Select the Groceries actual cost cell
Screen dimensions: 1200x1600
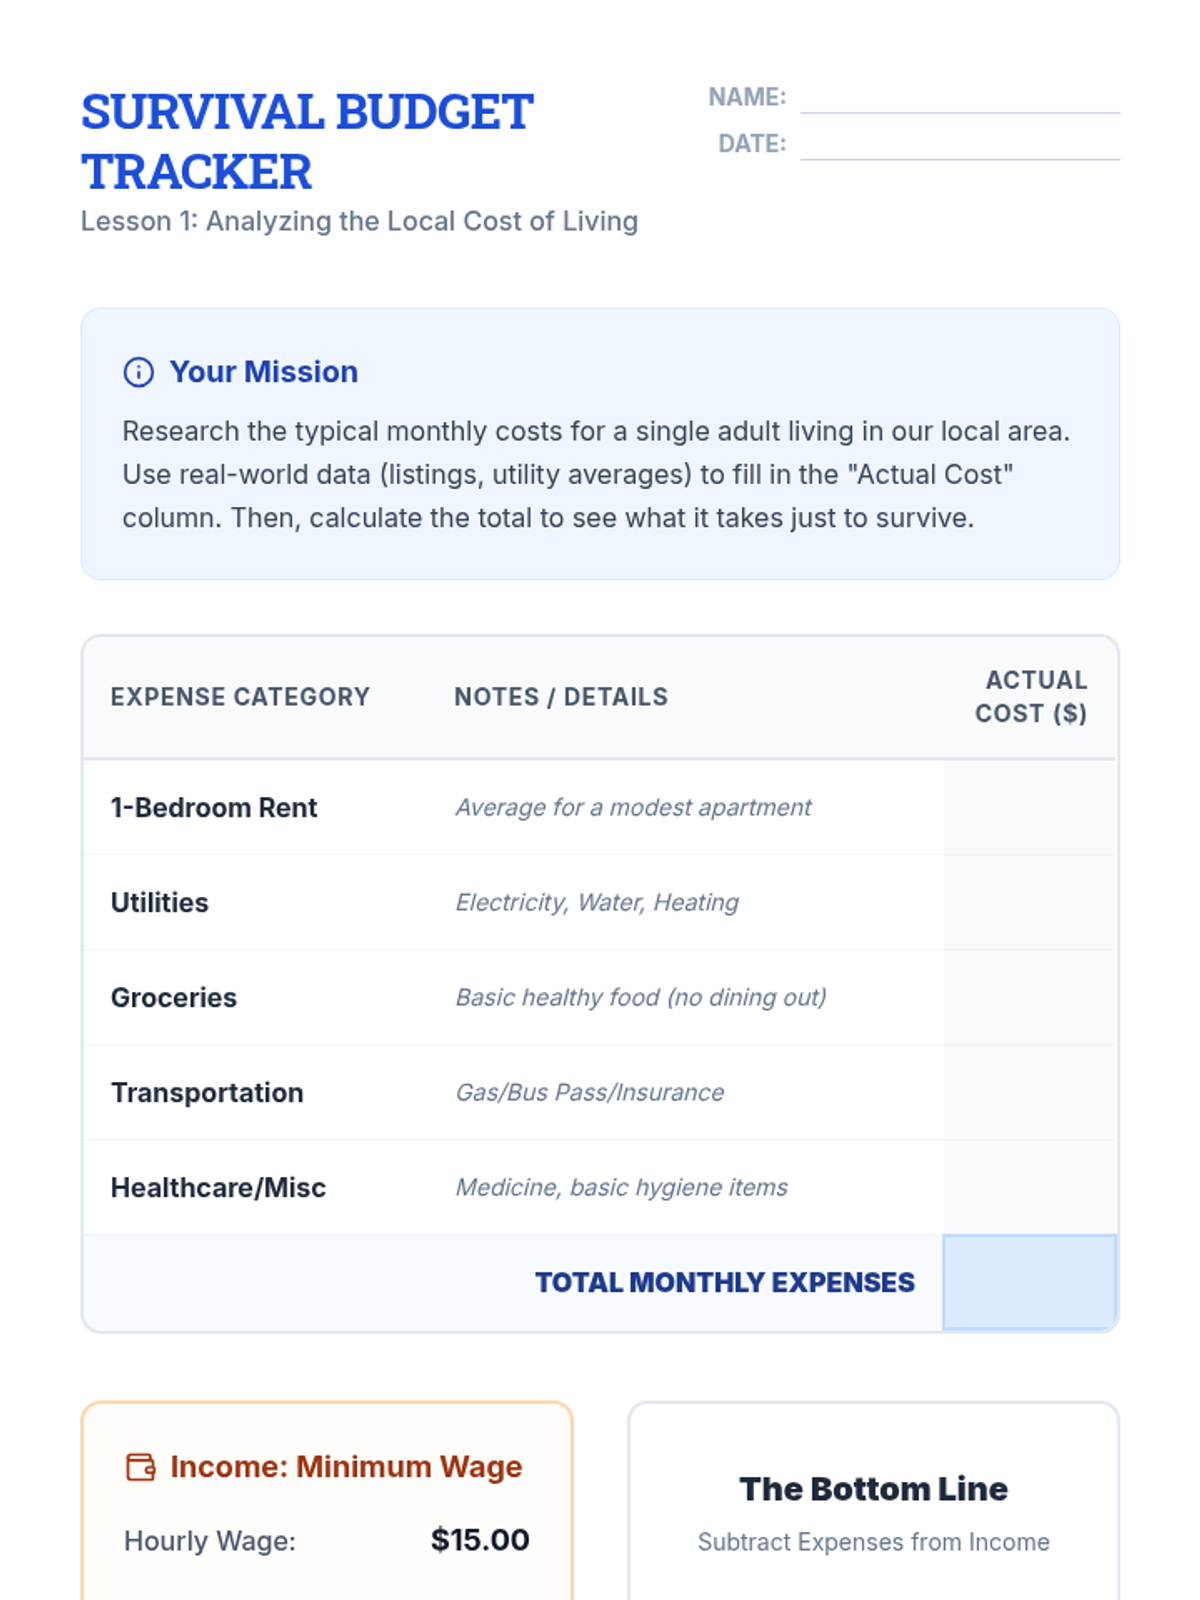(1029, 997)
